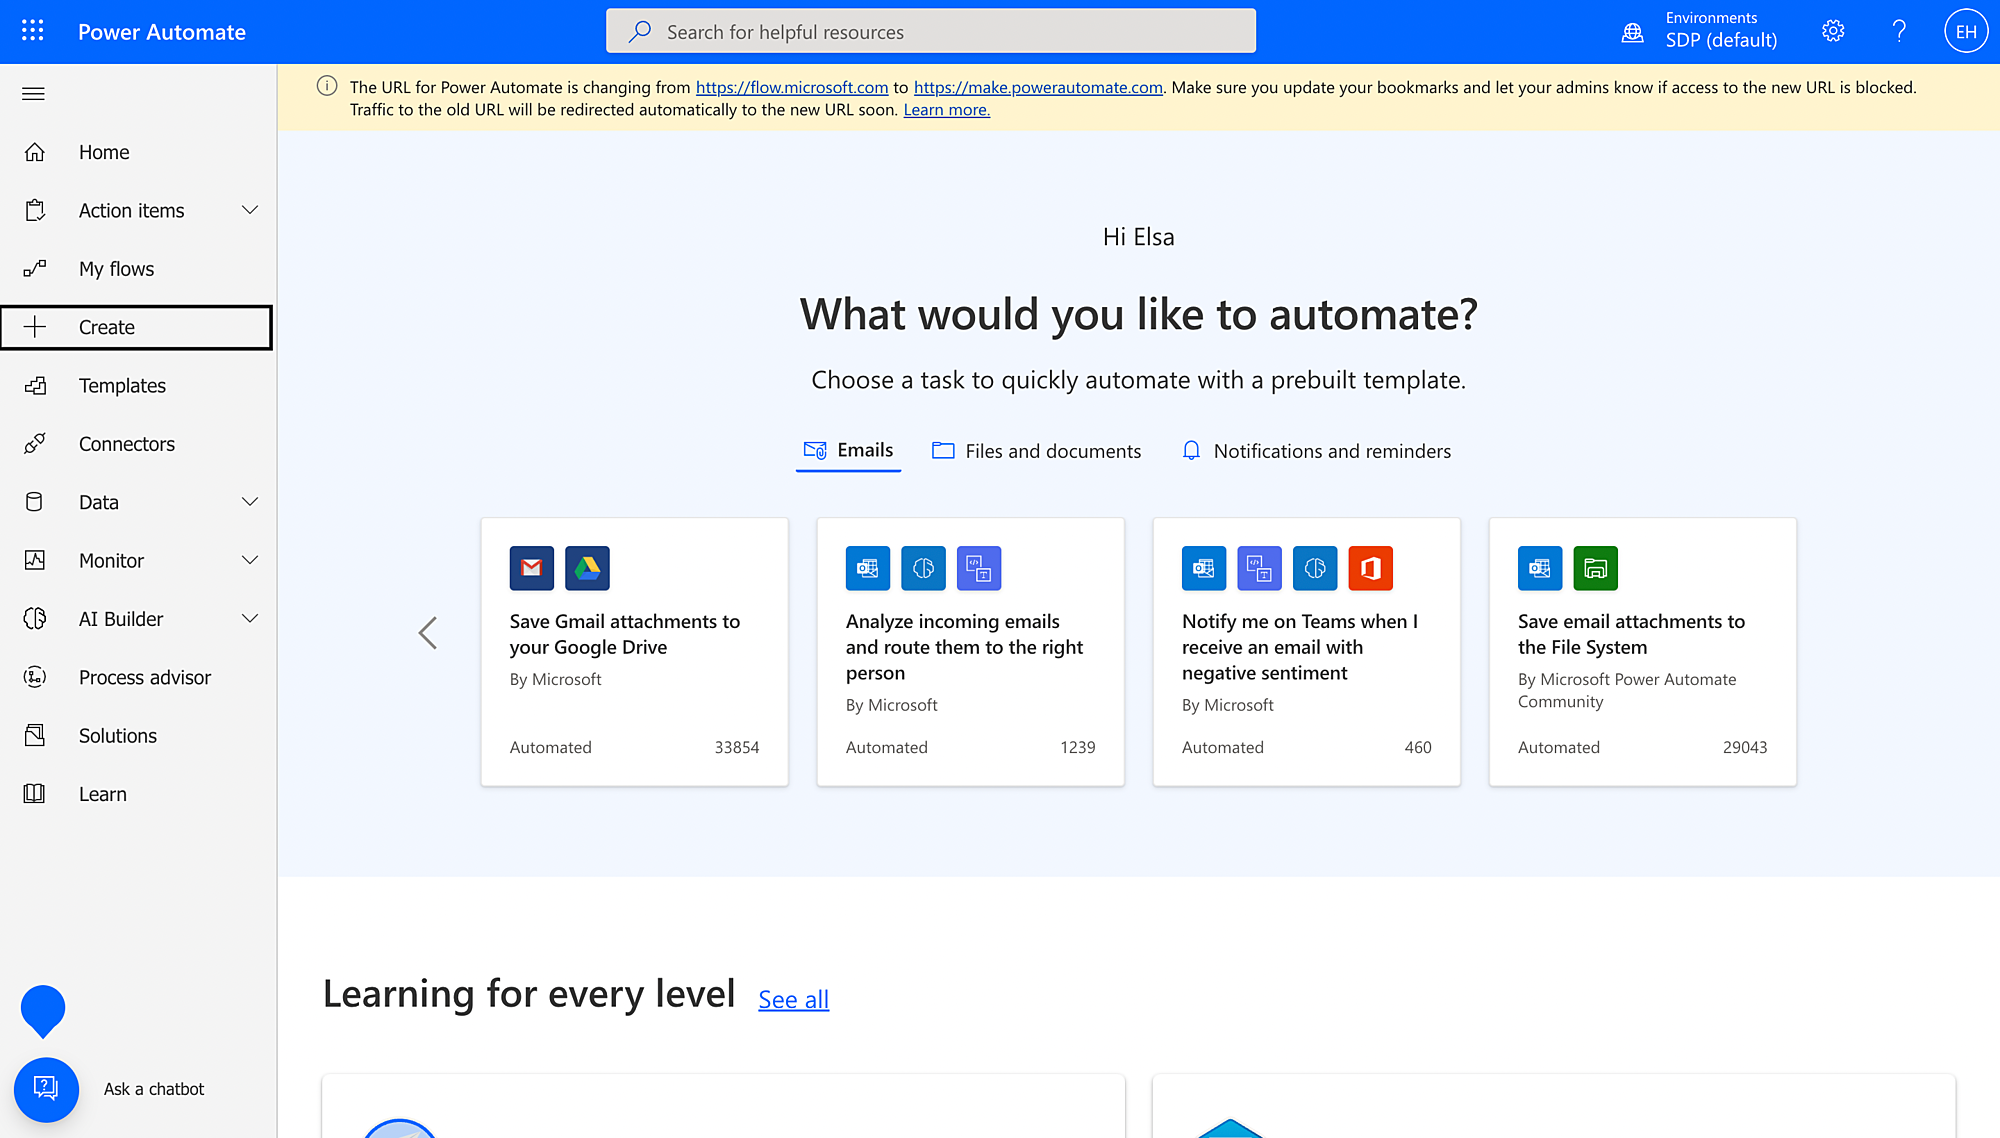Image resolution: width=2000 pixels, height=1138 pixels.
Task: Click the AI Builder icon on Analyze emails card
Action: pos(923,568)
